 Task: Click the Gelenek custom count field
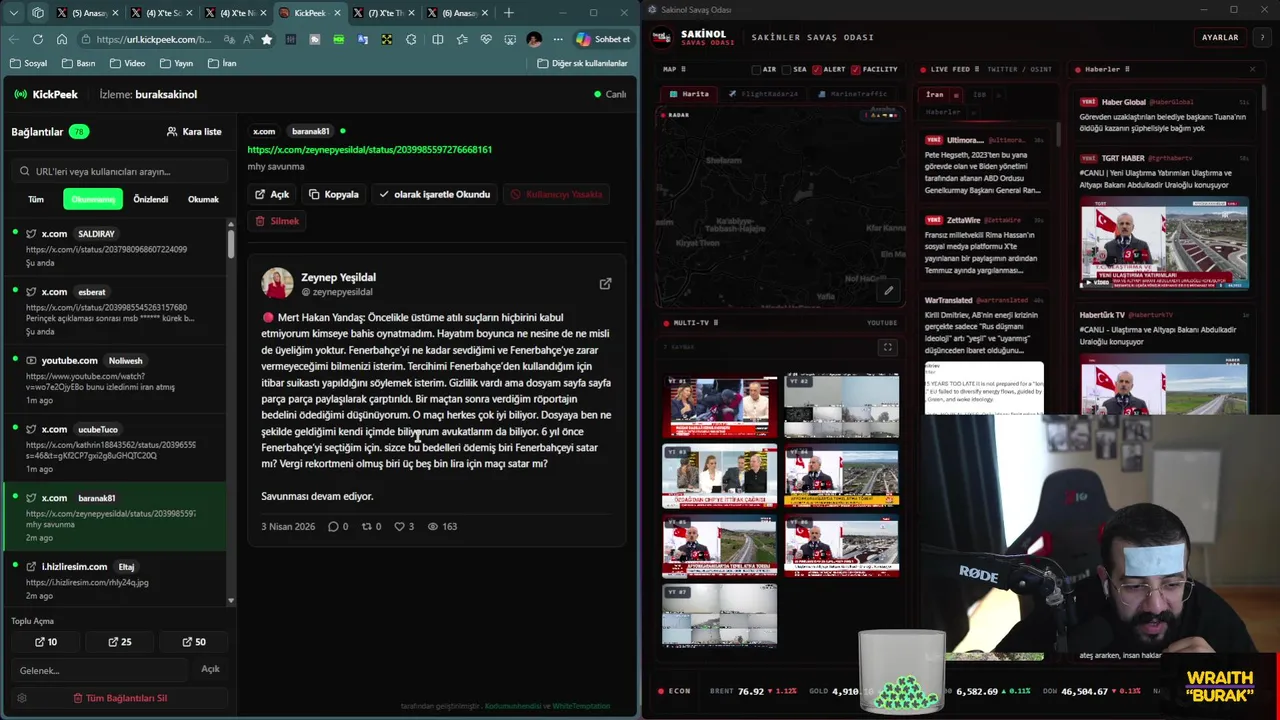coord(98,670)
